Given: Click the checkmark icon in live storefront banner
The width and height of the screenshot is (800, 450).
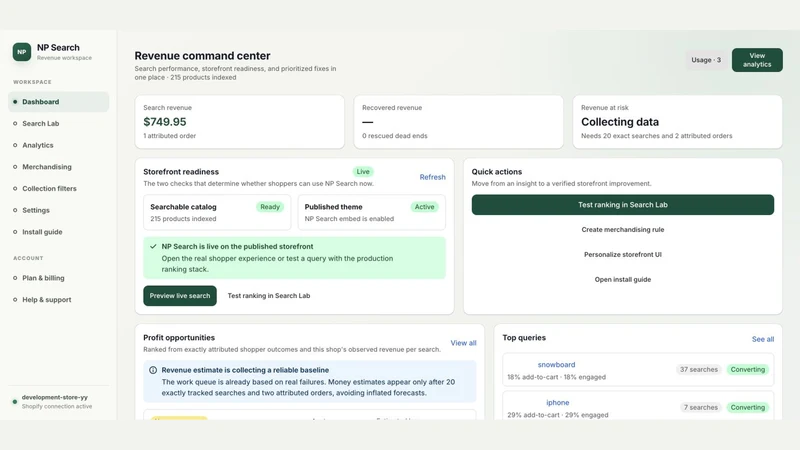Looking at the screenshot, I should click(153, 246).
